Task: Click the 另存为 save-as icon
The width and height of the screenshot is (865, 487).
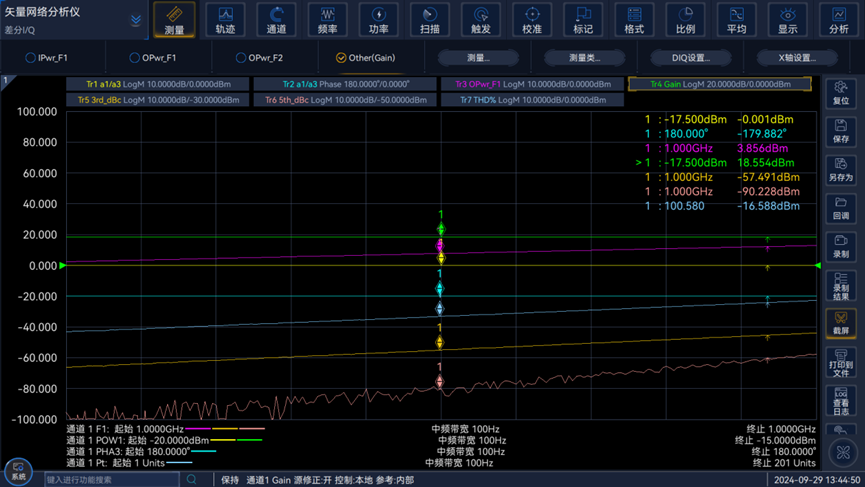Action: tap(841, 170)
